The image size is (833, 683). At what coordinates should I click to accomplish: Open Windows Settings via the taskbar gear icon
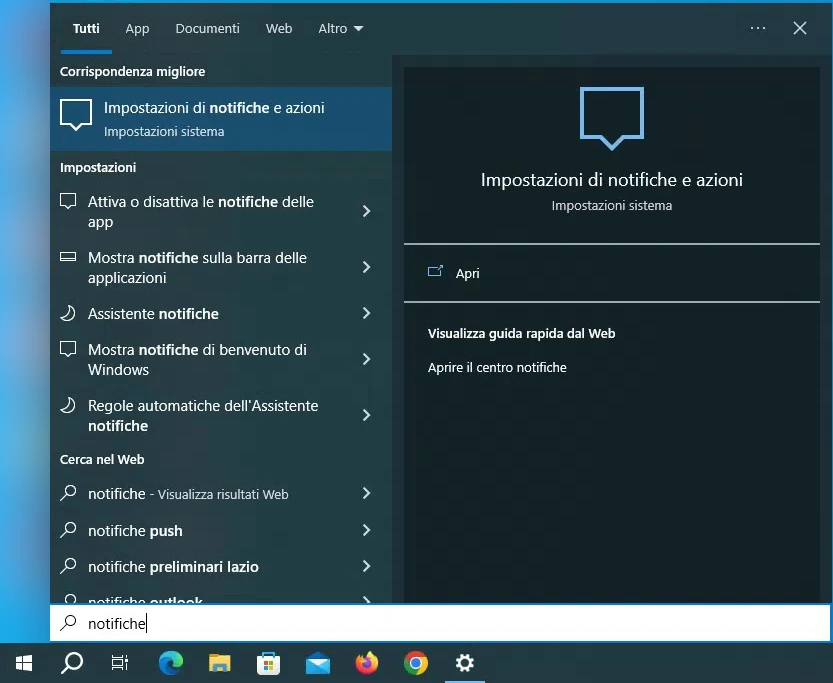pyautogui.click(x=464, y=662)
